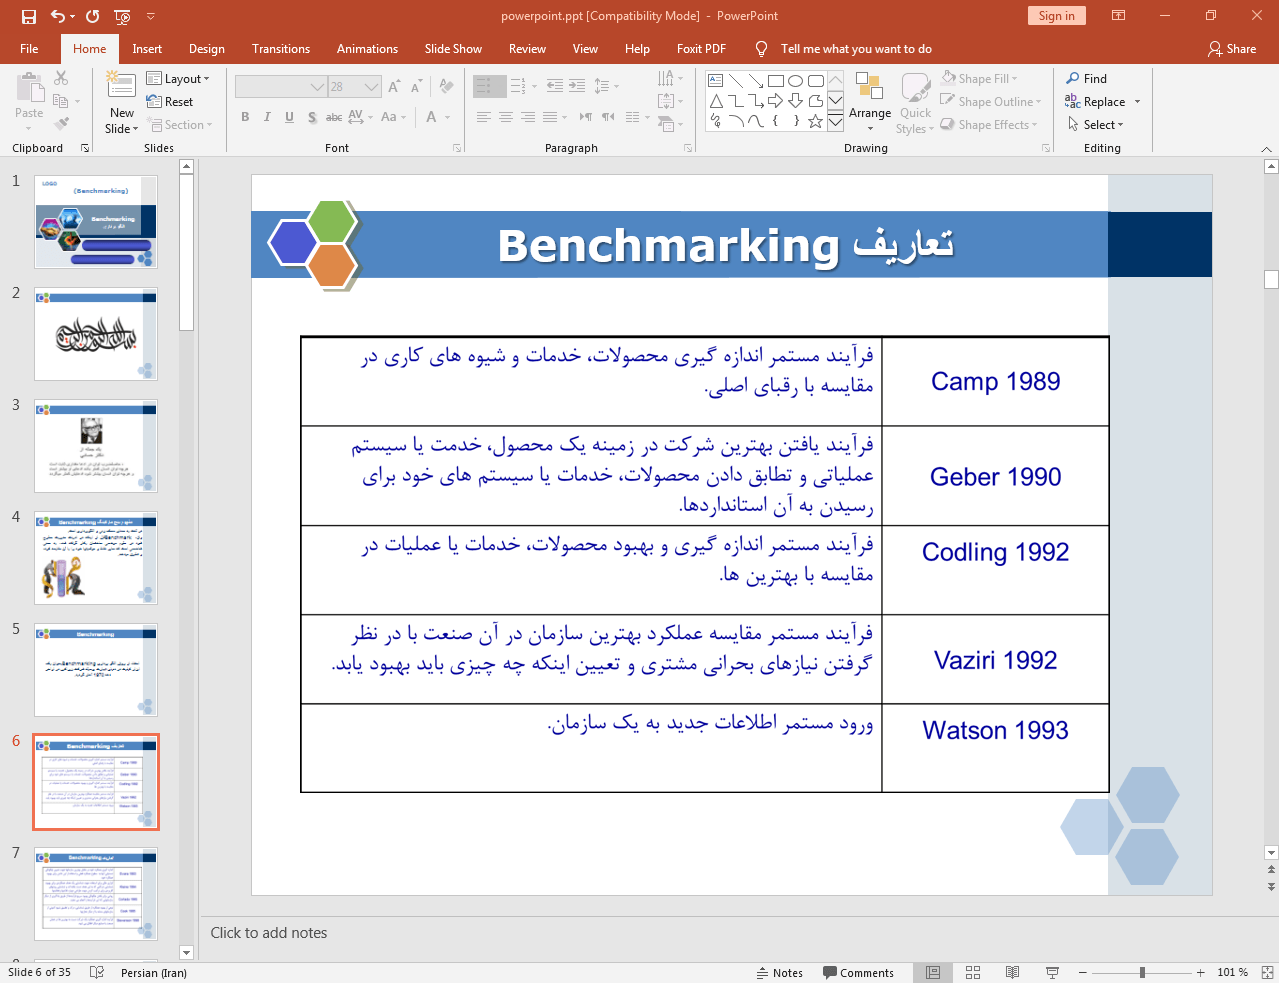The width and height of the screenshot is (1279, 983).
Task: Switch to the Design tab
Action: click(x=206, y=49)
